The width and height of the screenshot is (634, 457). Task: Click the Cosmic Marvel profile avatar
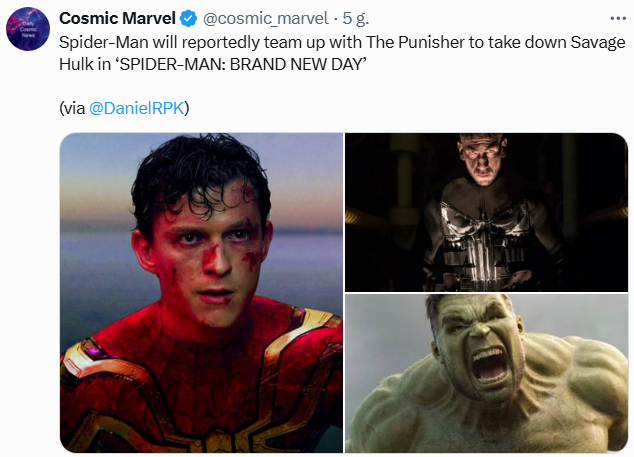pyautogui.click(x=28, y=29)
